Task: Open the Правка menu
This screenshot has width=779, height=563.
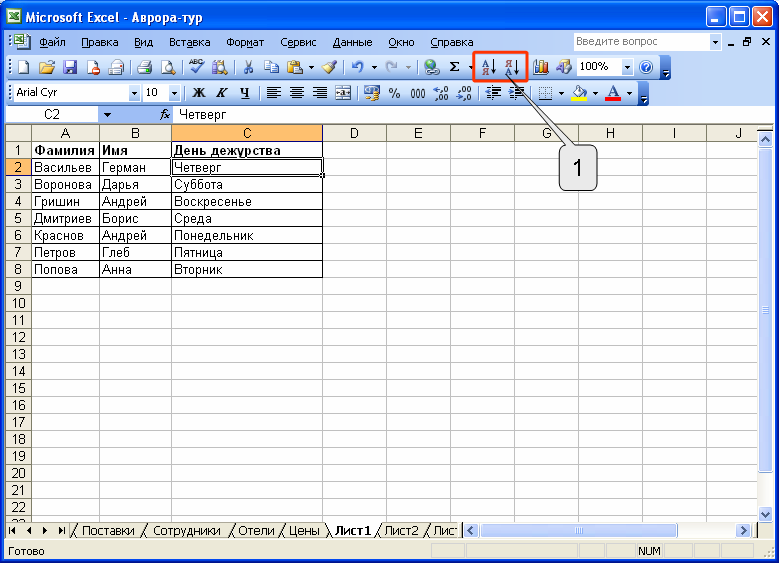Action: coord(100,42)
